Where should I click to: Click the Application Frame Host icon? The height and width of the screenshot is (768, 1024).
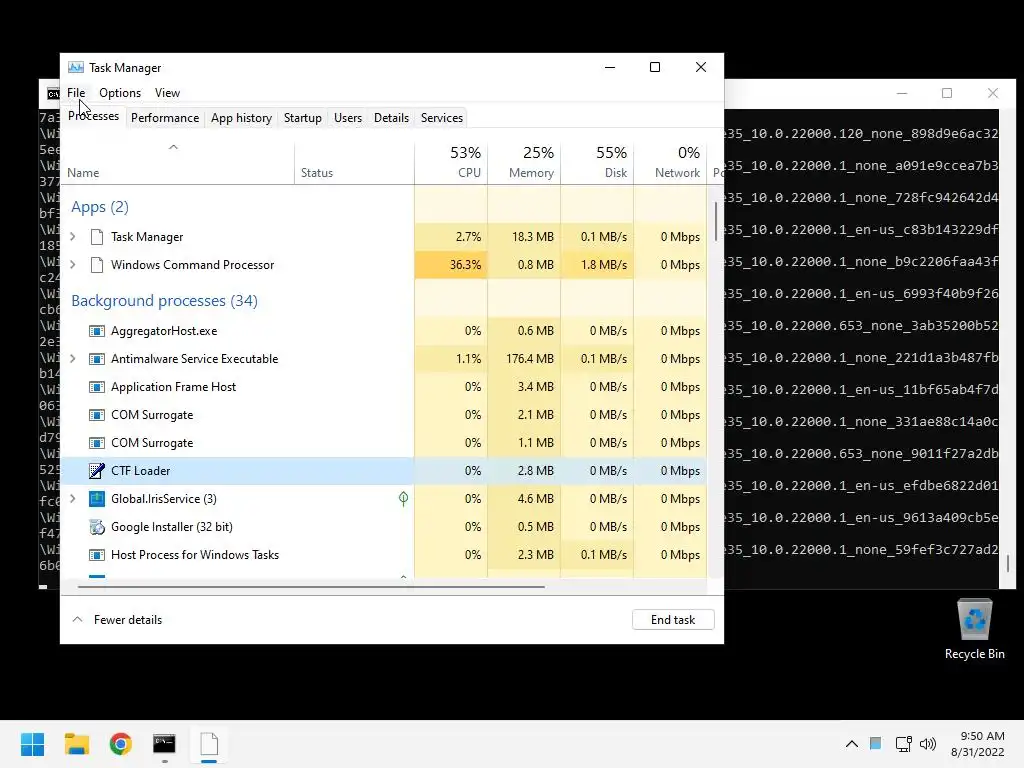97,387
